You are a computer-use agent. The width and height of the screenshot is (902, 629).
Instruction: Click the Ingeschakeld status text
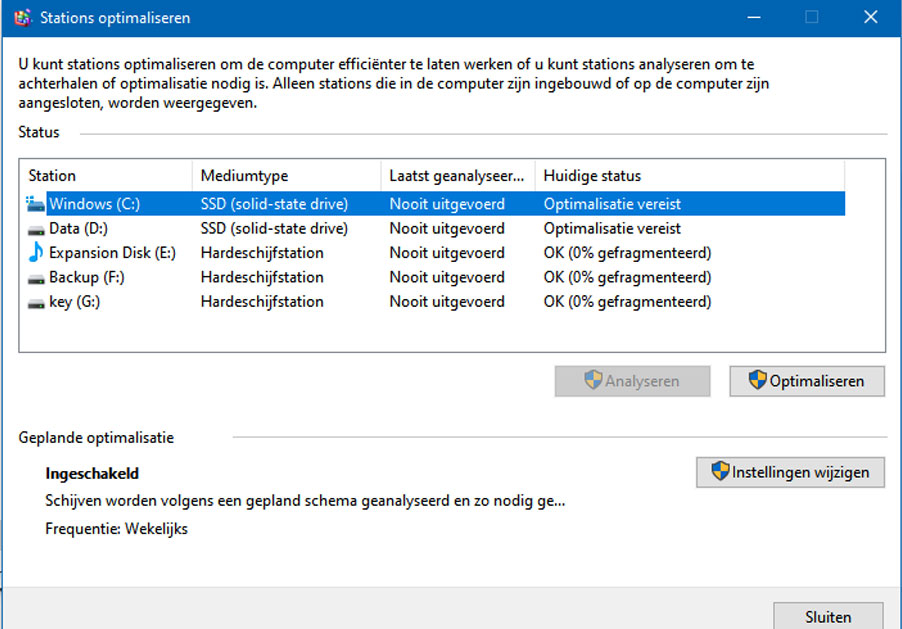click(x=92, y=474)
